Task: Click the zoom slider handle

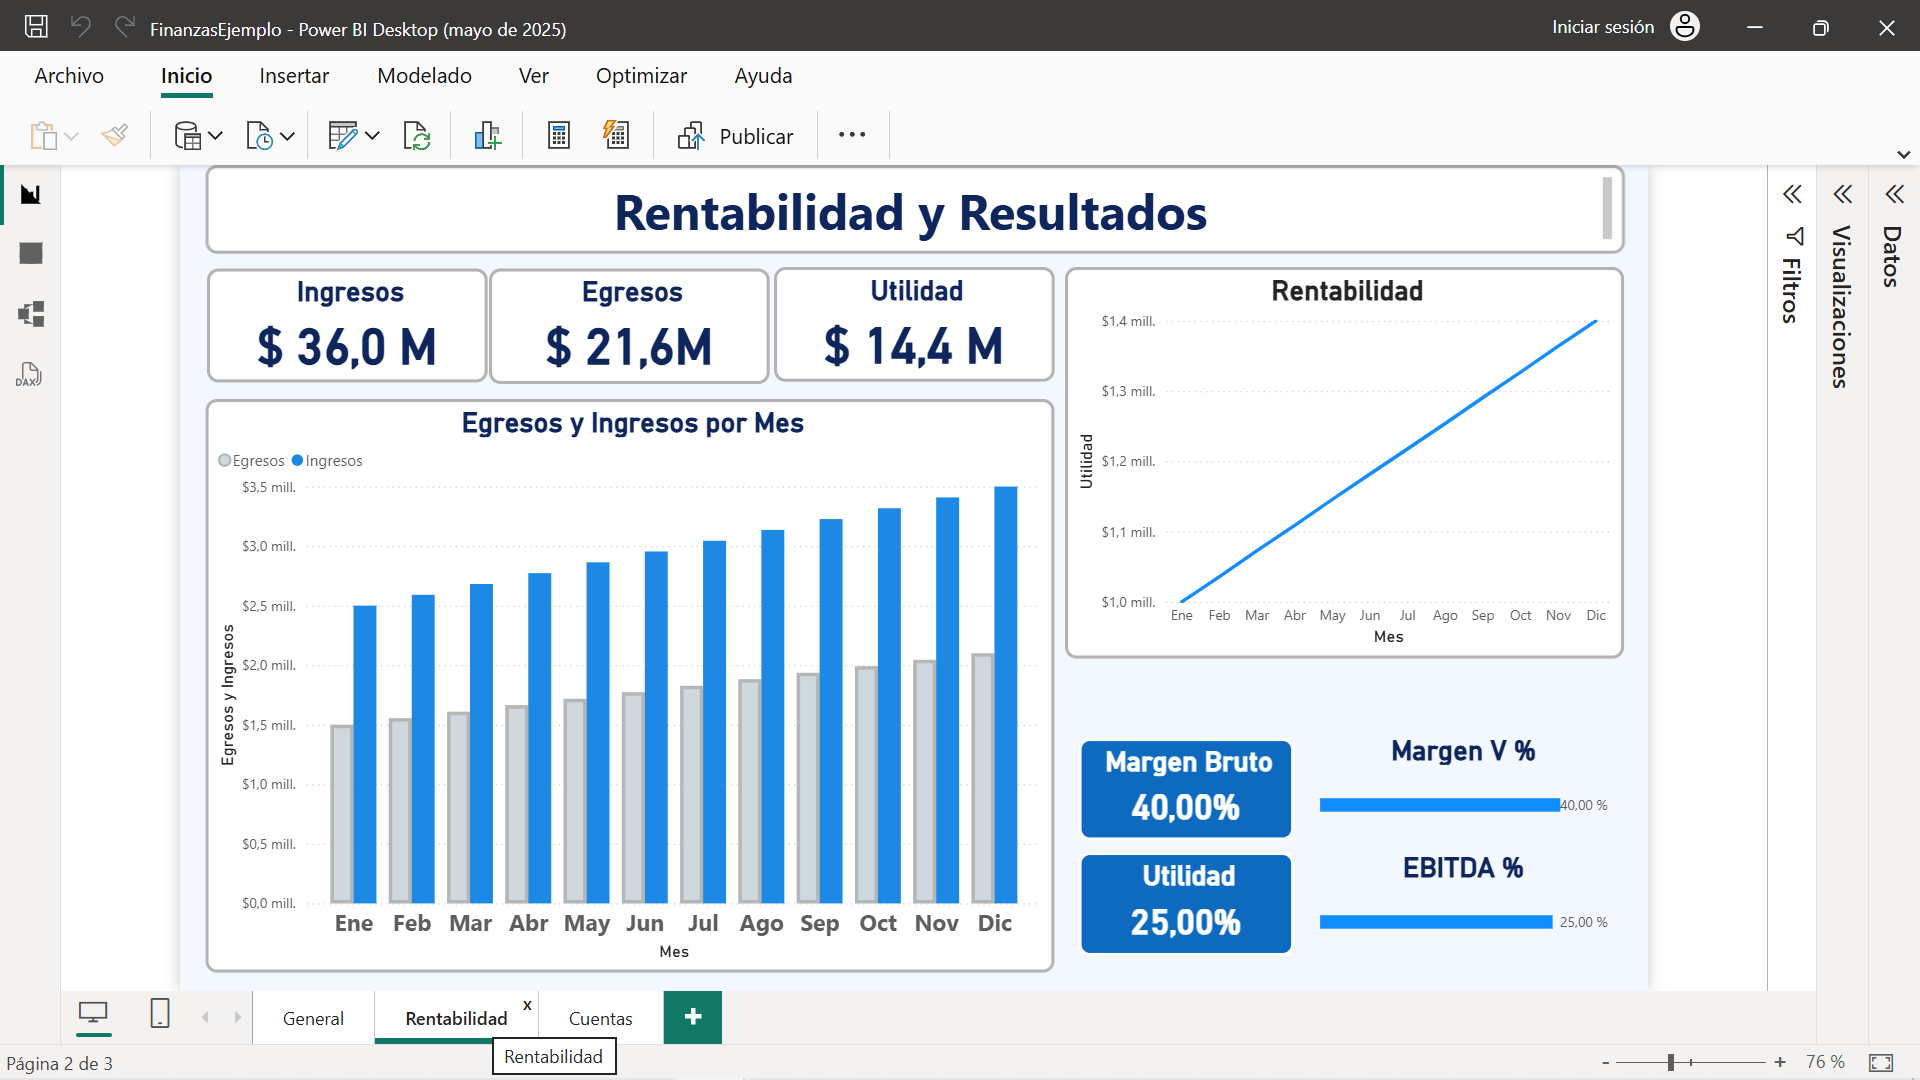Action: [1671, 1062]
